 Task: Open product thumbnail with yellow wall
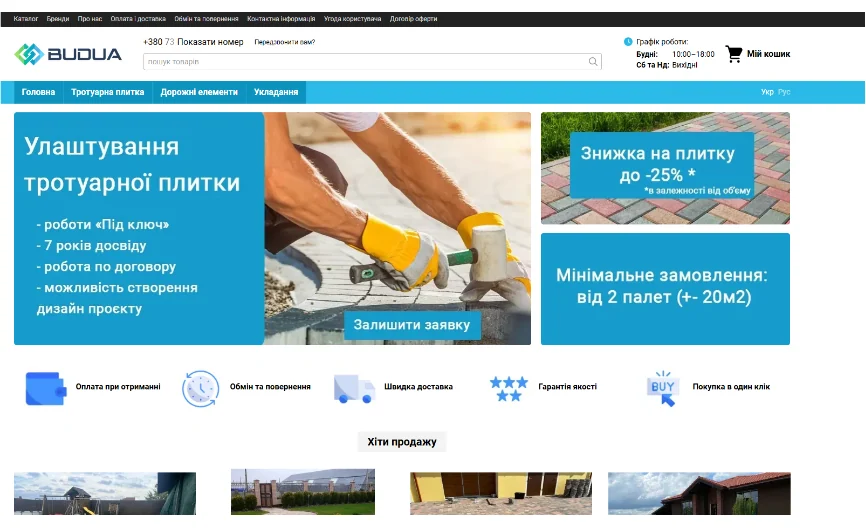(500, 494)
